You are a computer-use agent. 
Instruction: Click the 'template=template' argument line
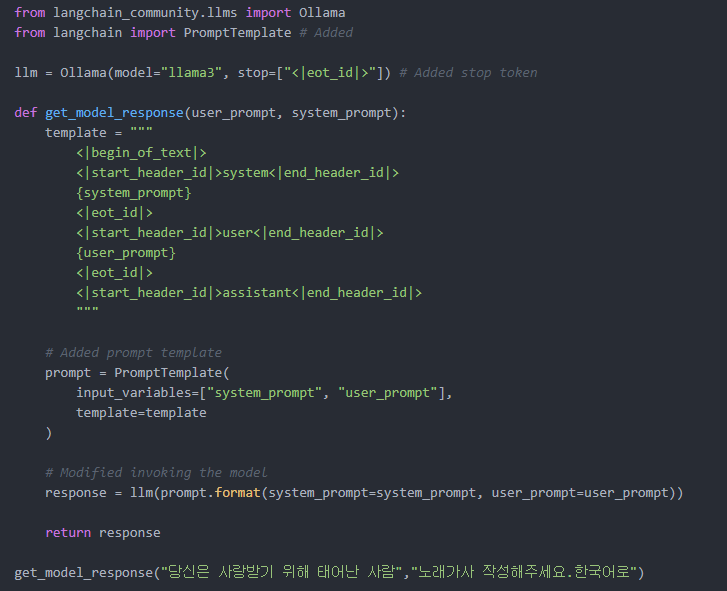[141, 413]
